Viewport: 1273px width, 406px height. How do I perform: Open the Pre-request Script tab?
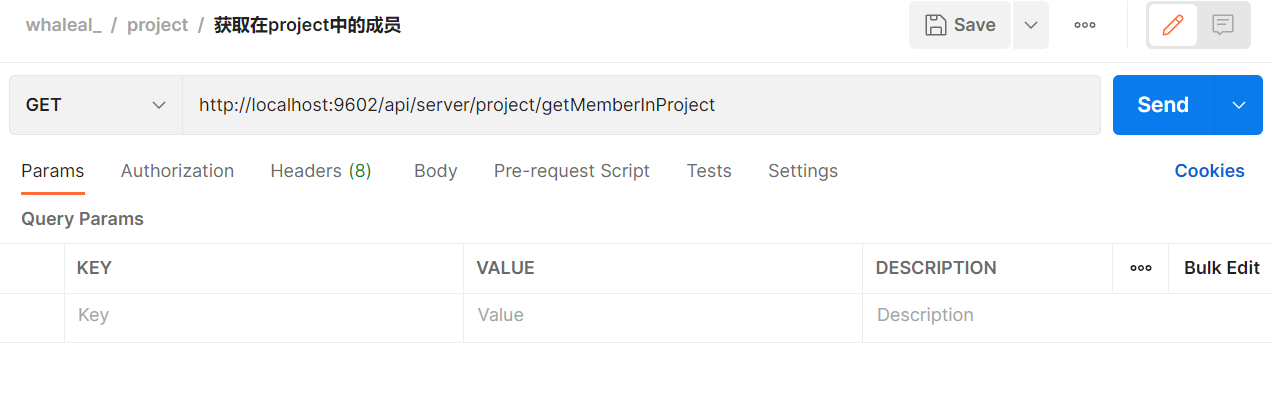(572, 171)
